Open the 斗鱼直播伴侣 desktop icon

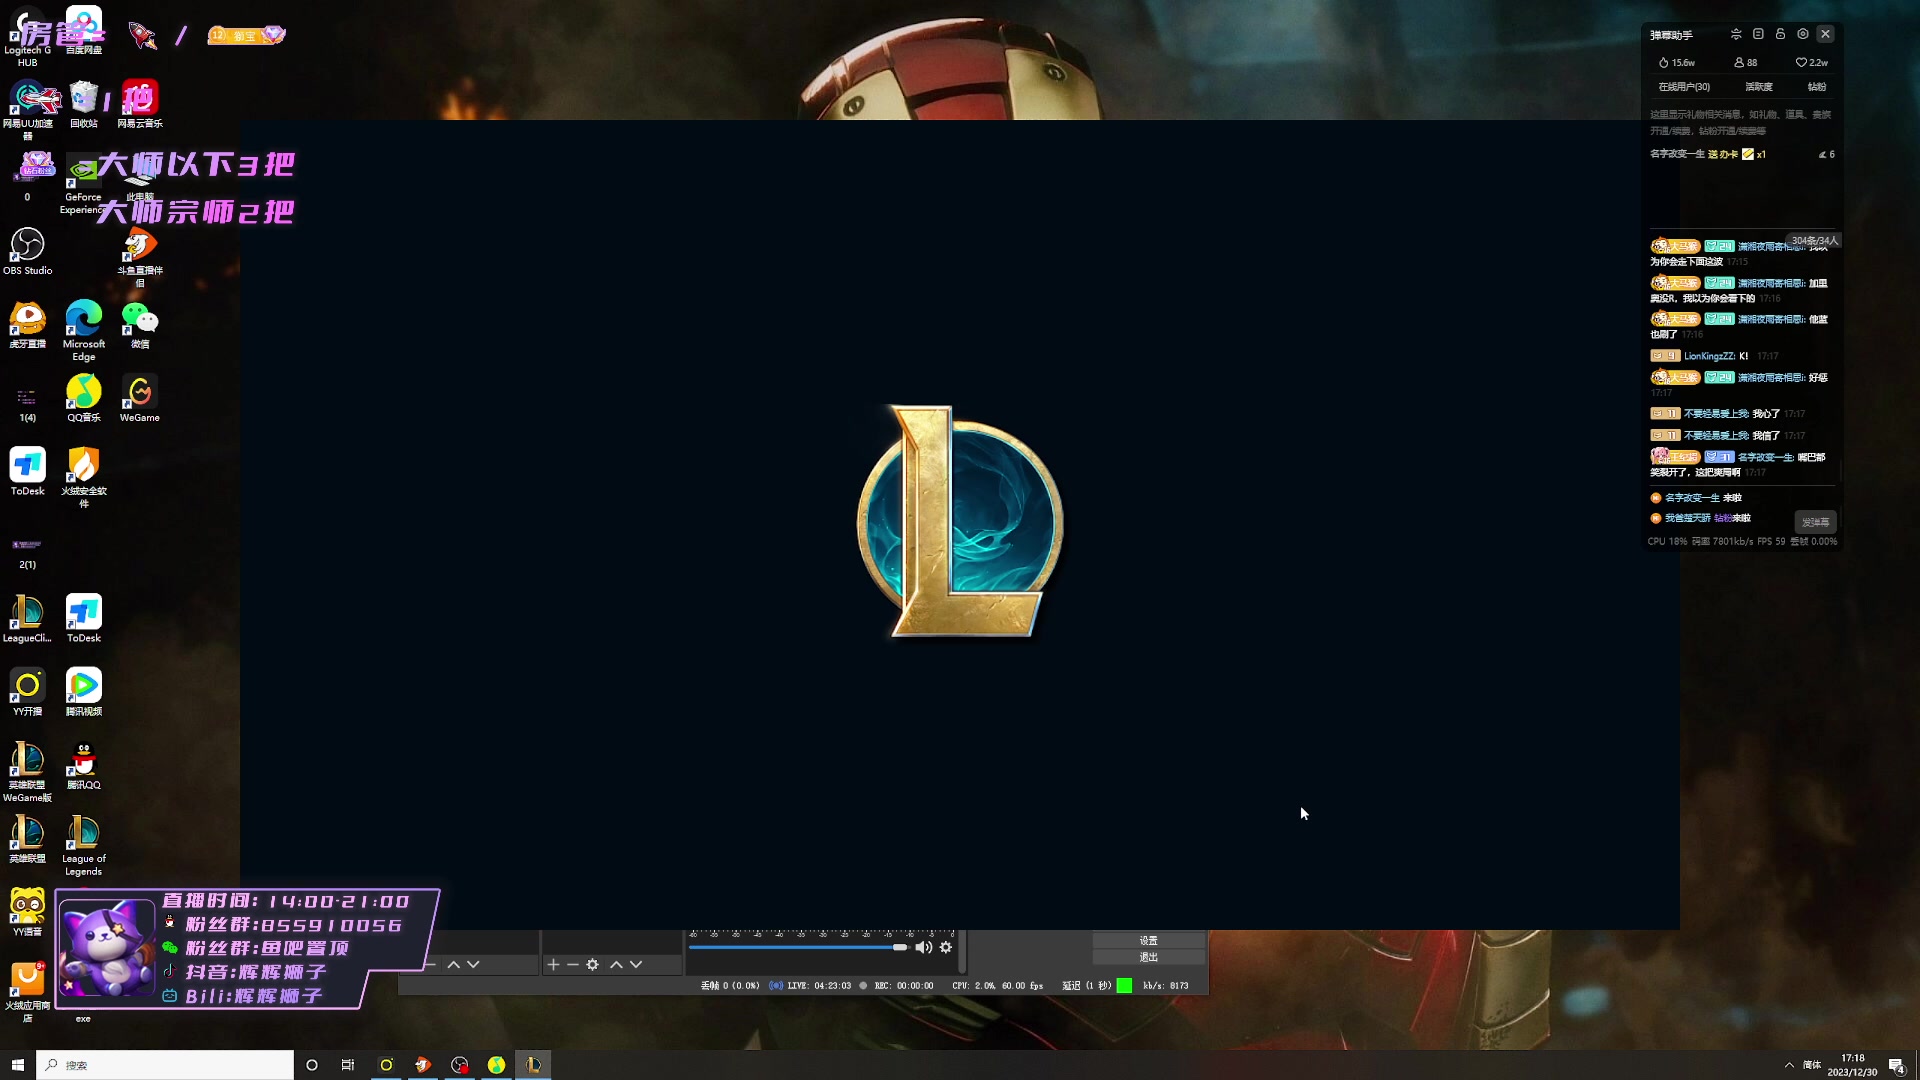pos(140,257)
